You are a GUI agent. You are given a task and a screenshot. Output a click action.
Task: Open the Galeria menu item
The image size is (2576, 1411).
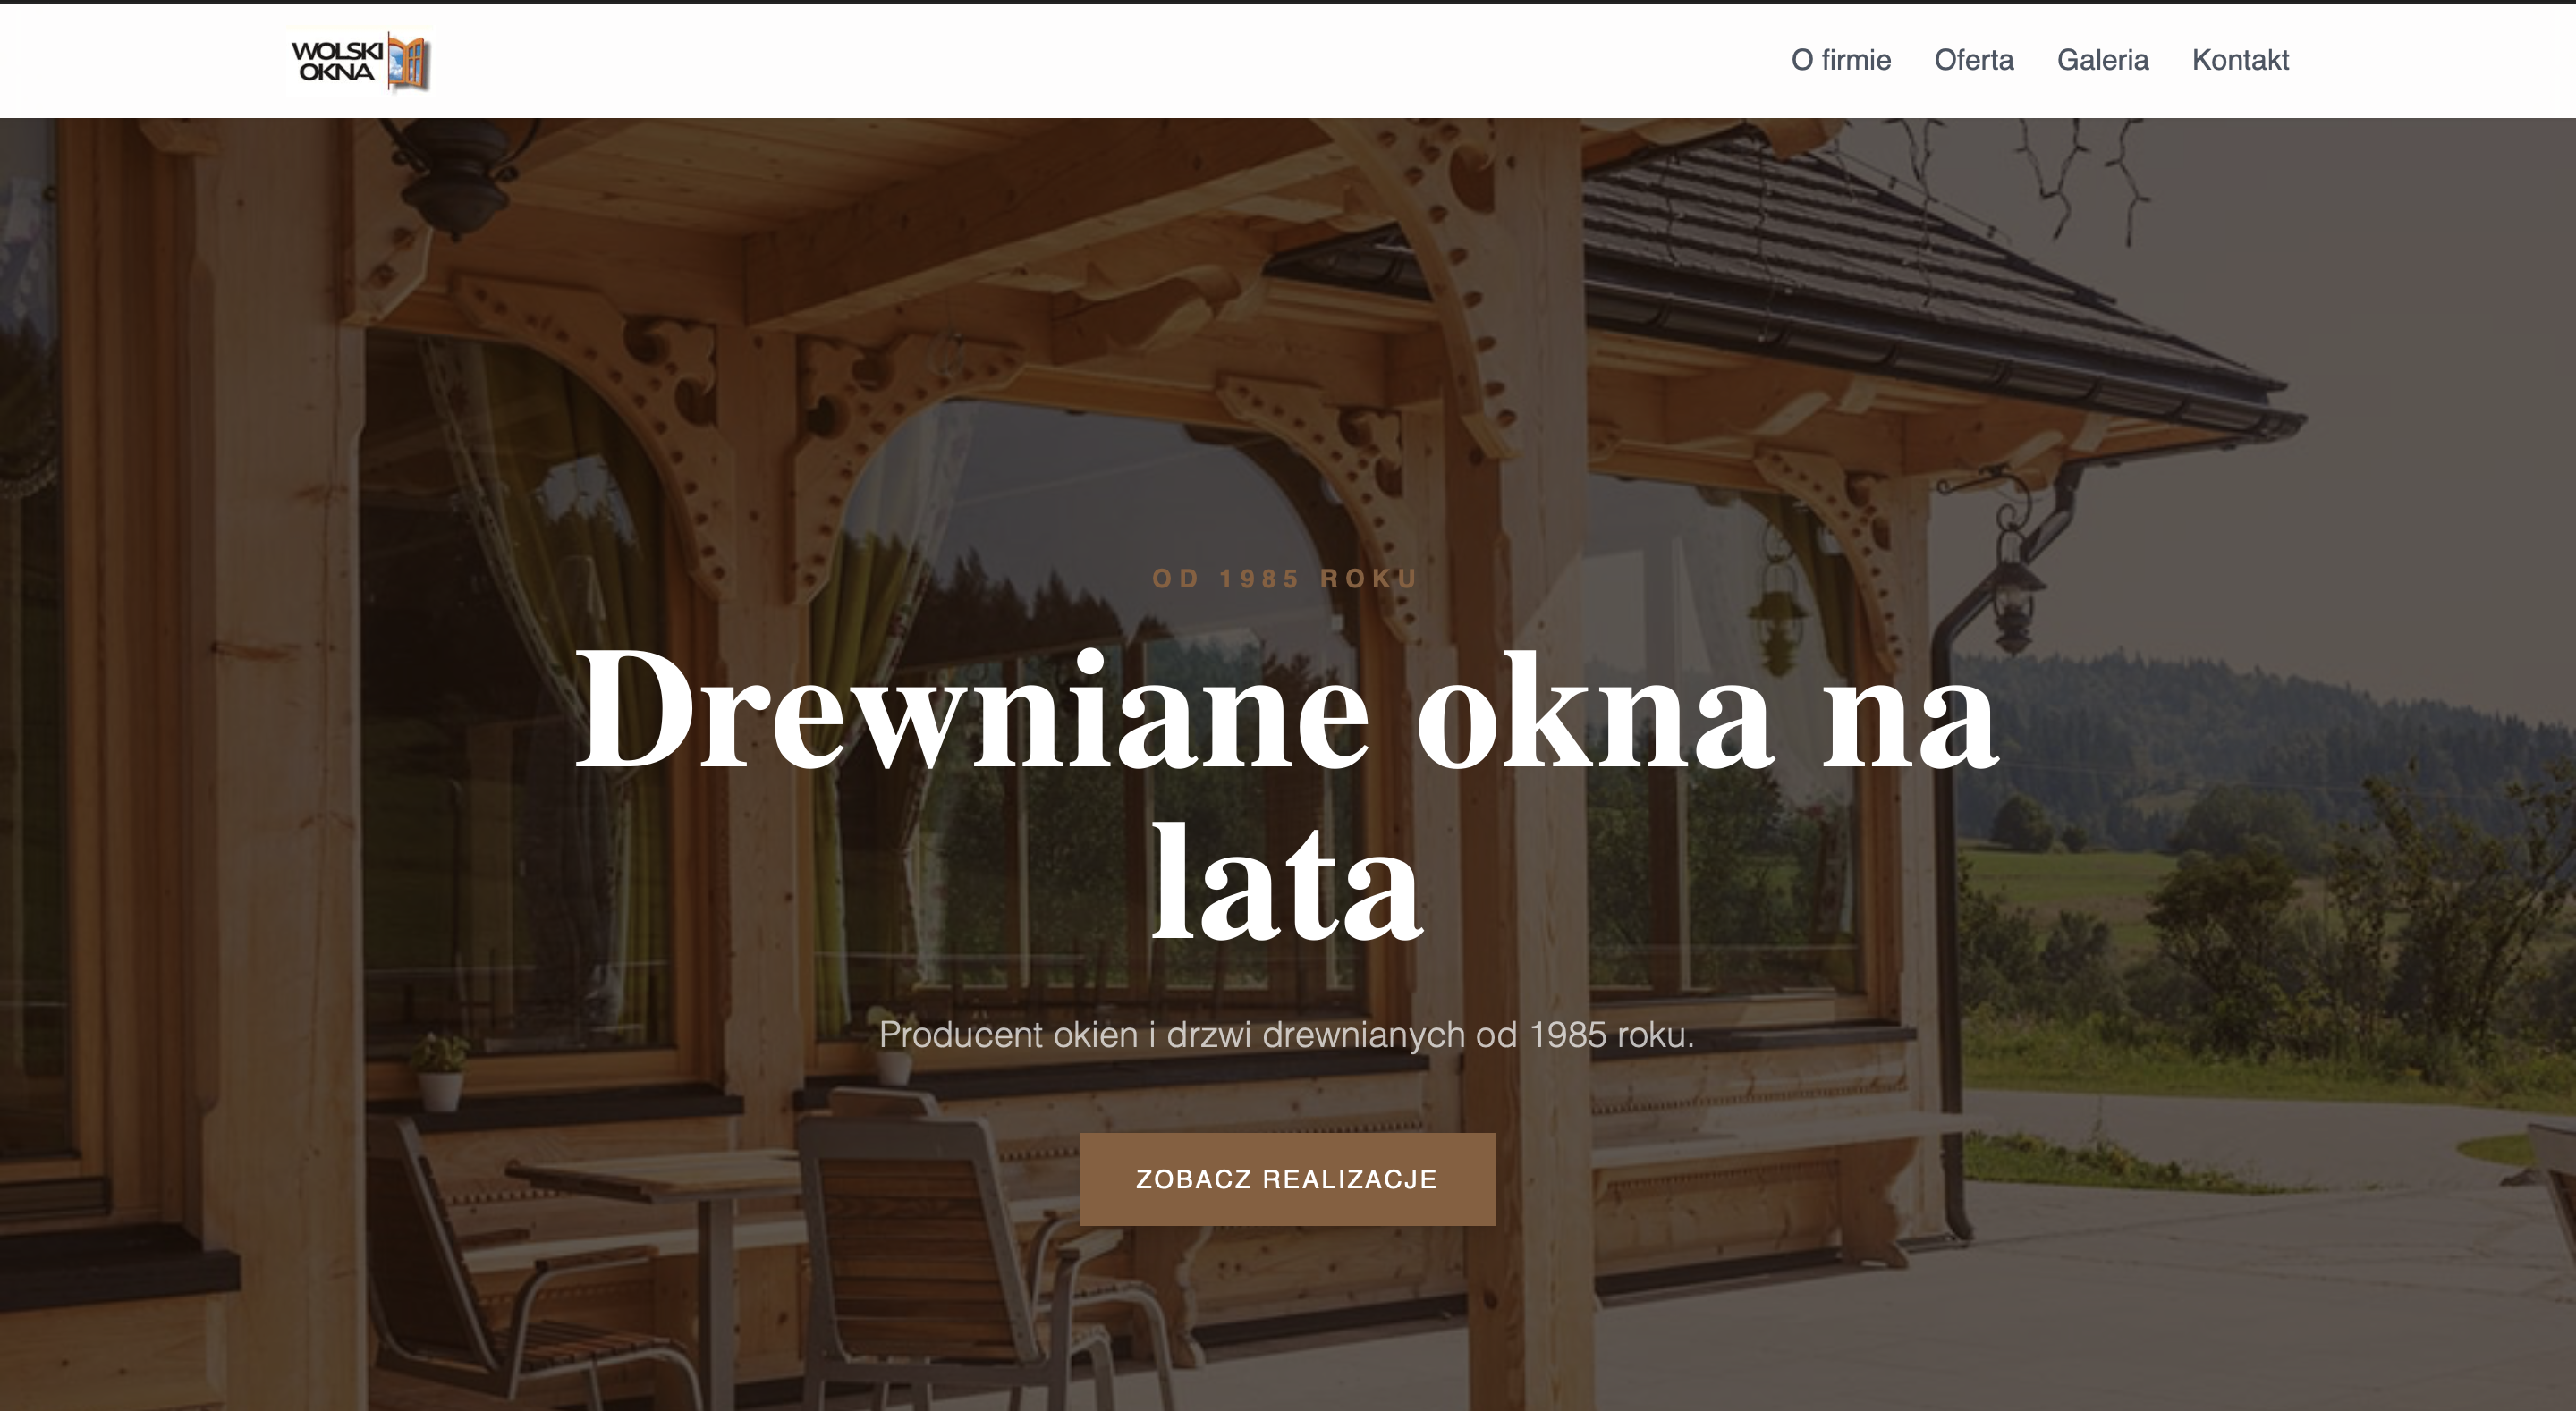[2103, 60]
